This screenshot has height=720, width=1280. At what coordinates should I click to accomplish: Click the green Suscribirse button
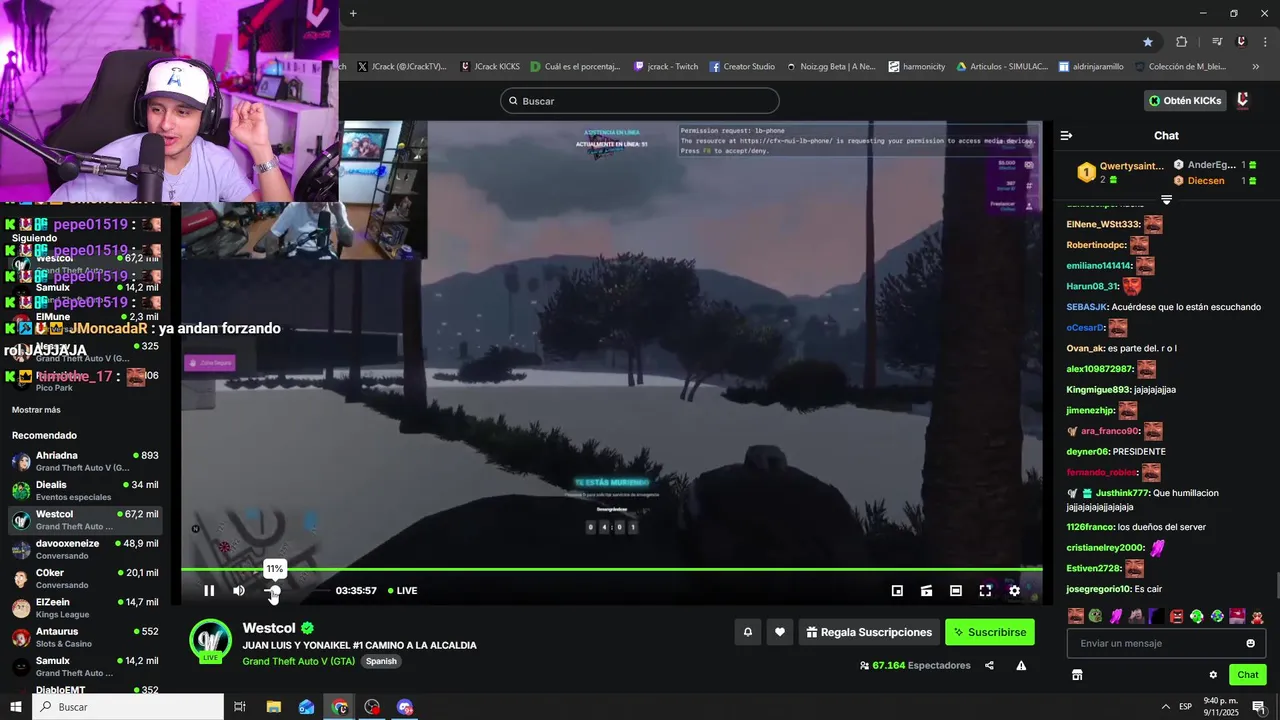click(x=990, y=632)
